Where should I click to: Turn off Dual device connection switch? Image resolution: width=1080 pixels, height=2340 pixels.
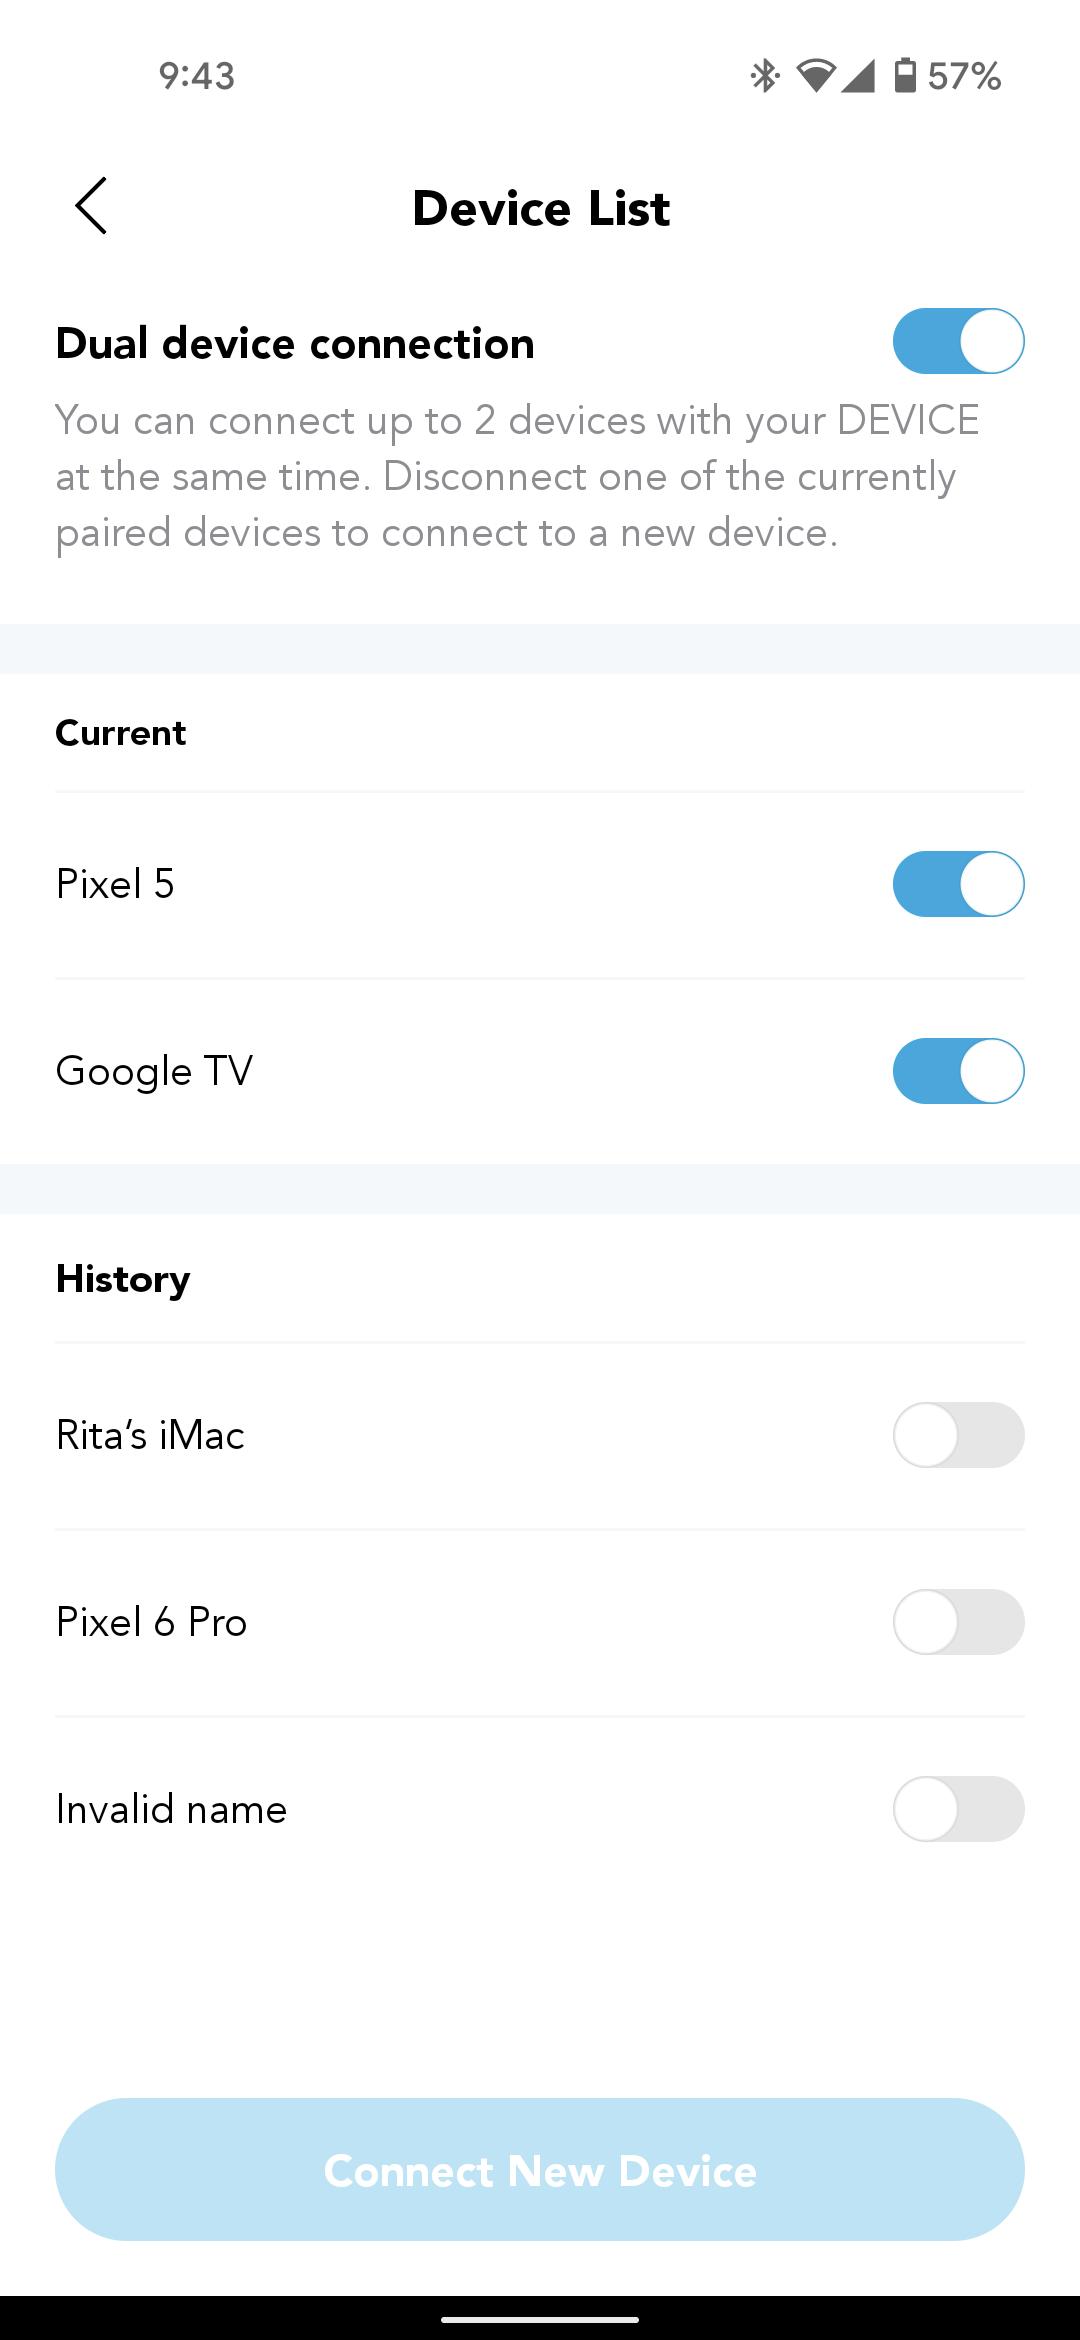(958, 341)
